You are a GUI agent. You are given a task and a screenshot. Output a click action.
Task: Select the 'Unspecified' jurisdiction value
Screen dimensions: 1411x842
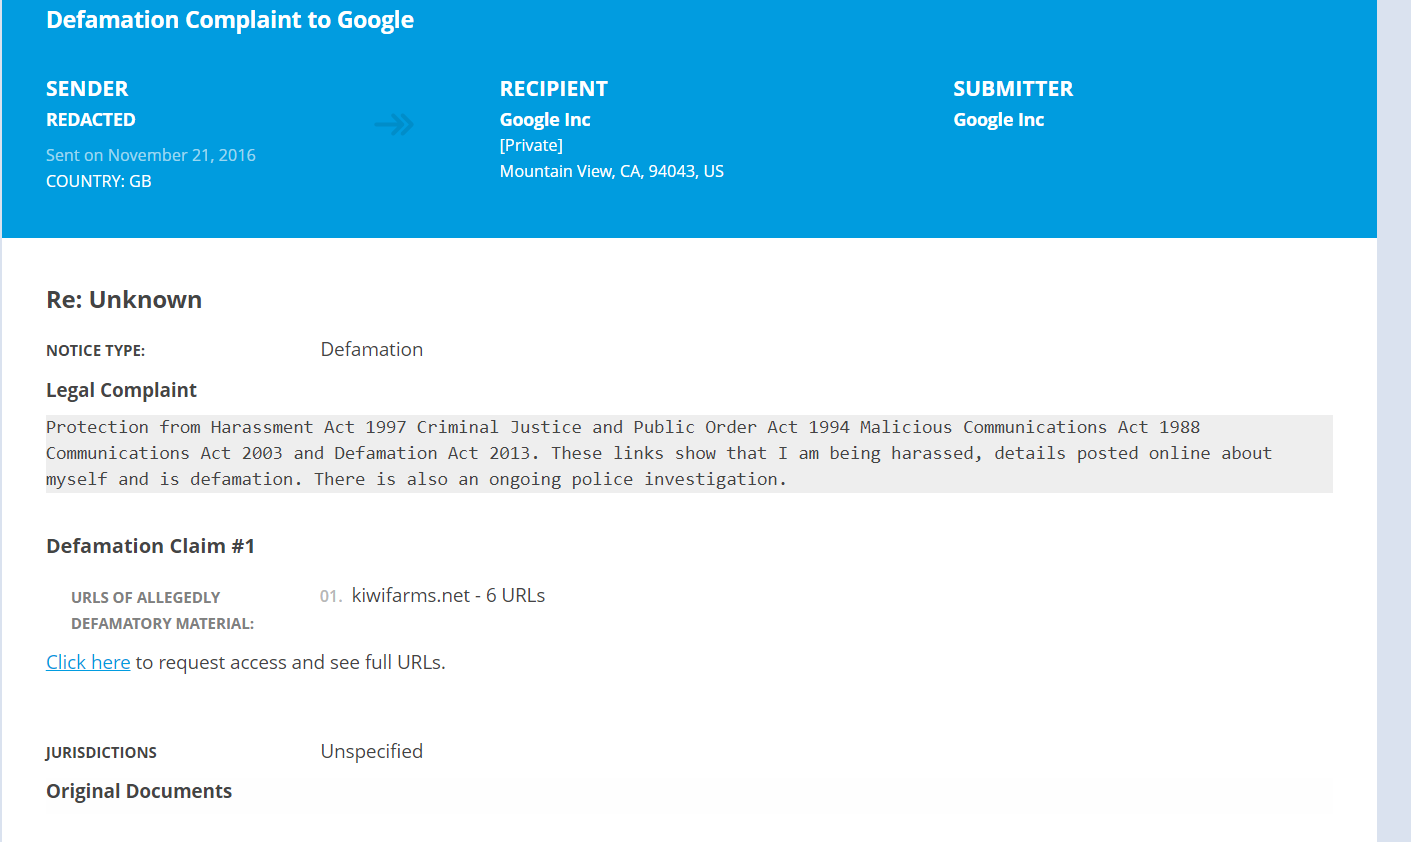tap(372, 751)
